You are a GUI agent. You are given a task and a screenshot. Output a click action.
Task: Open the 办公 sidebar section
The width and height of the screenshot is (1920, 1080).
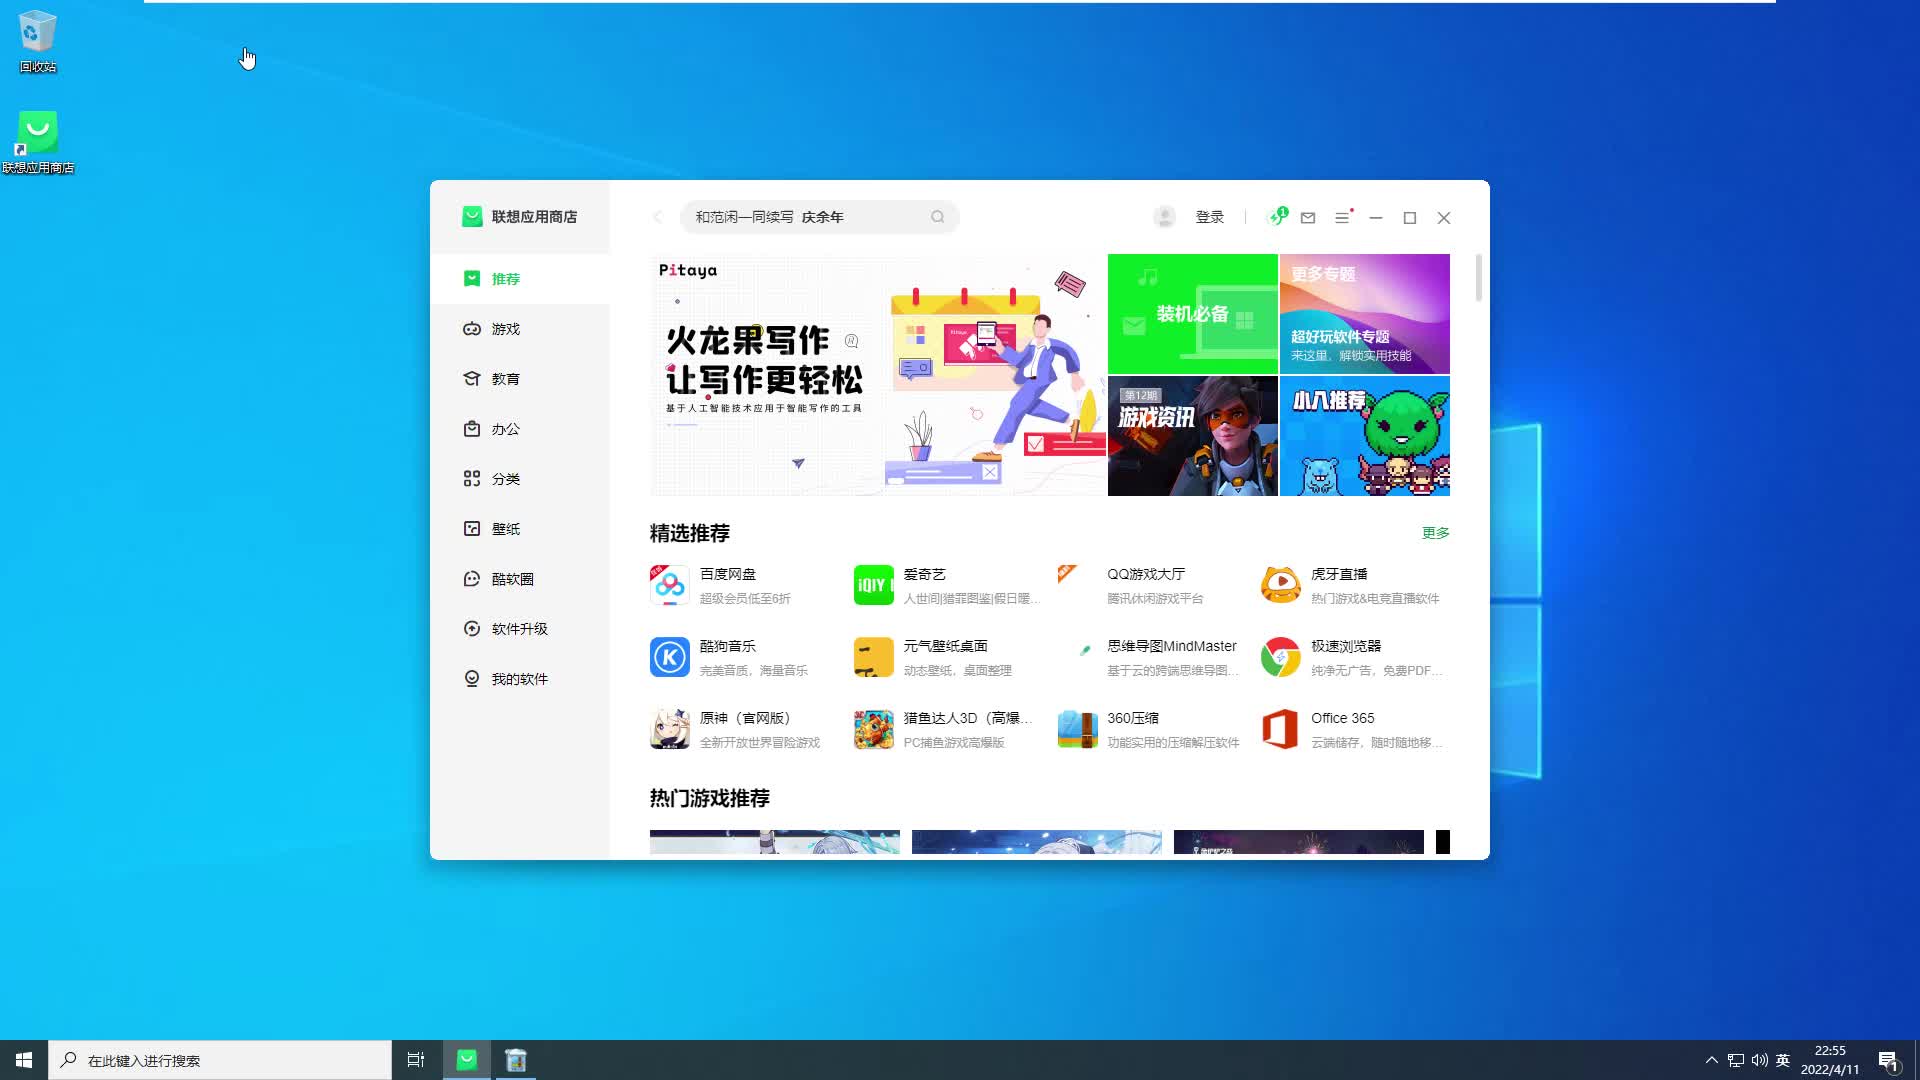[x=520, y=429]
